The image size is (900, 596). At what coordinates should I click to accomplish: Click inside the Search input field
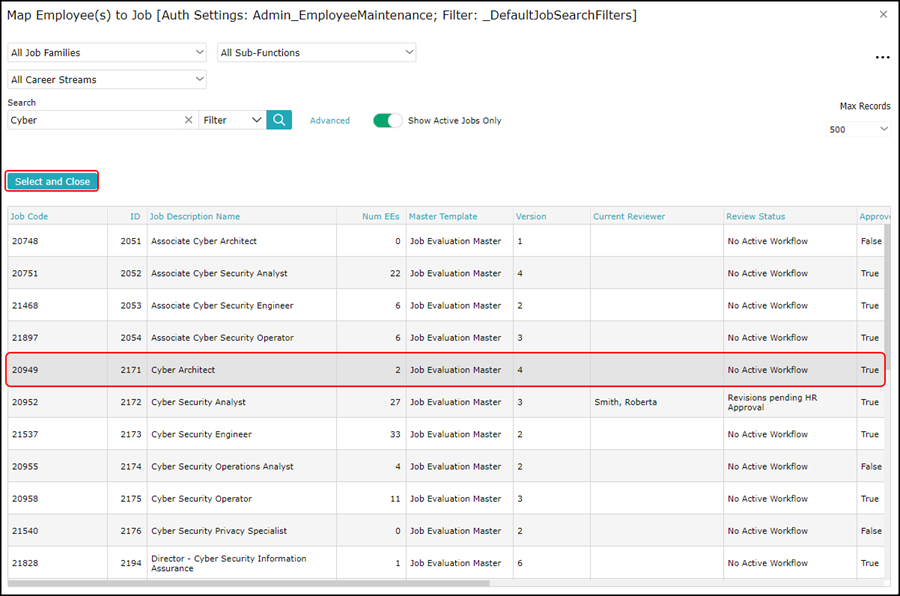(x=96, y=120)
